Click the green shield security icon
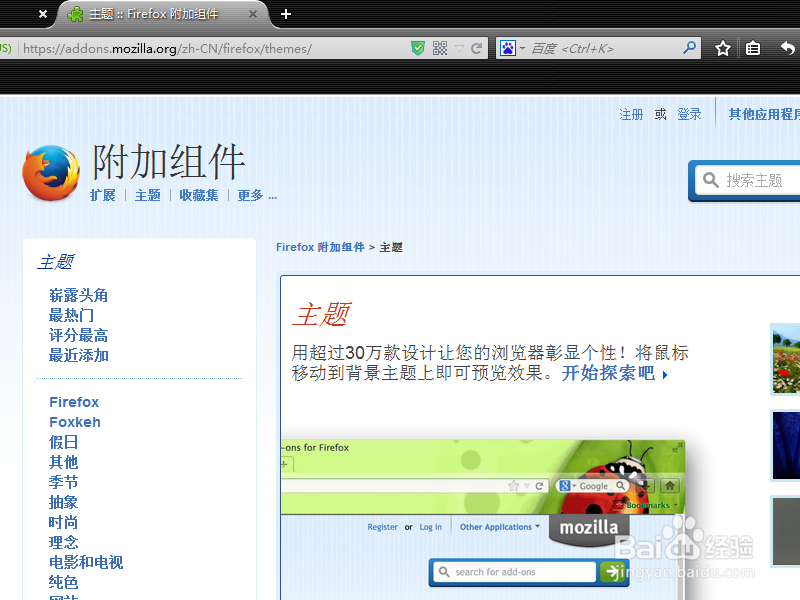This screenshot has width=800, height=600. pyautogui.click(x=418, y=48)
